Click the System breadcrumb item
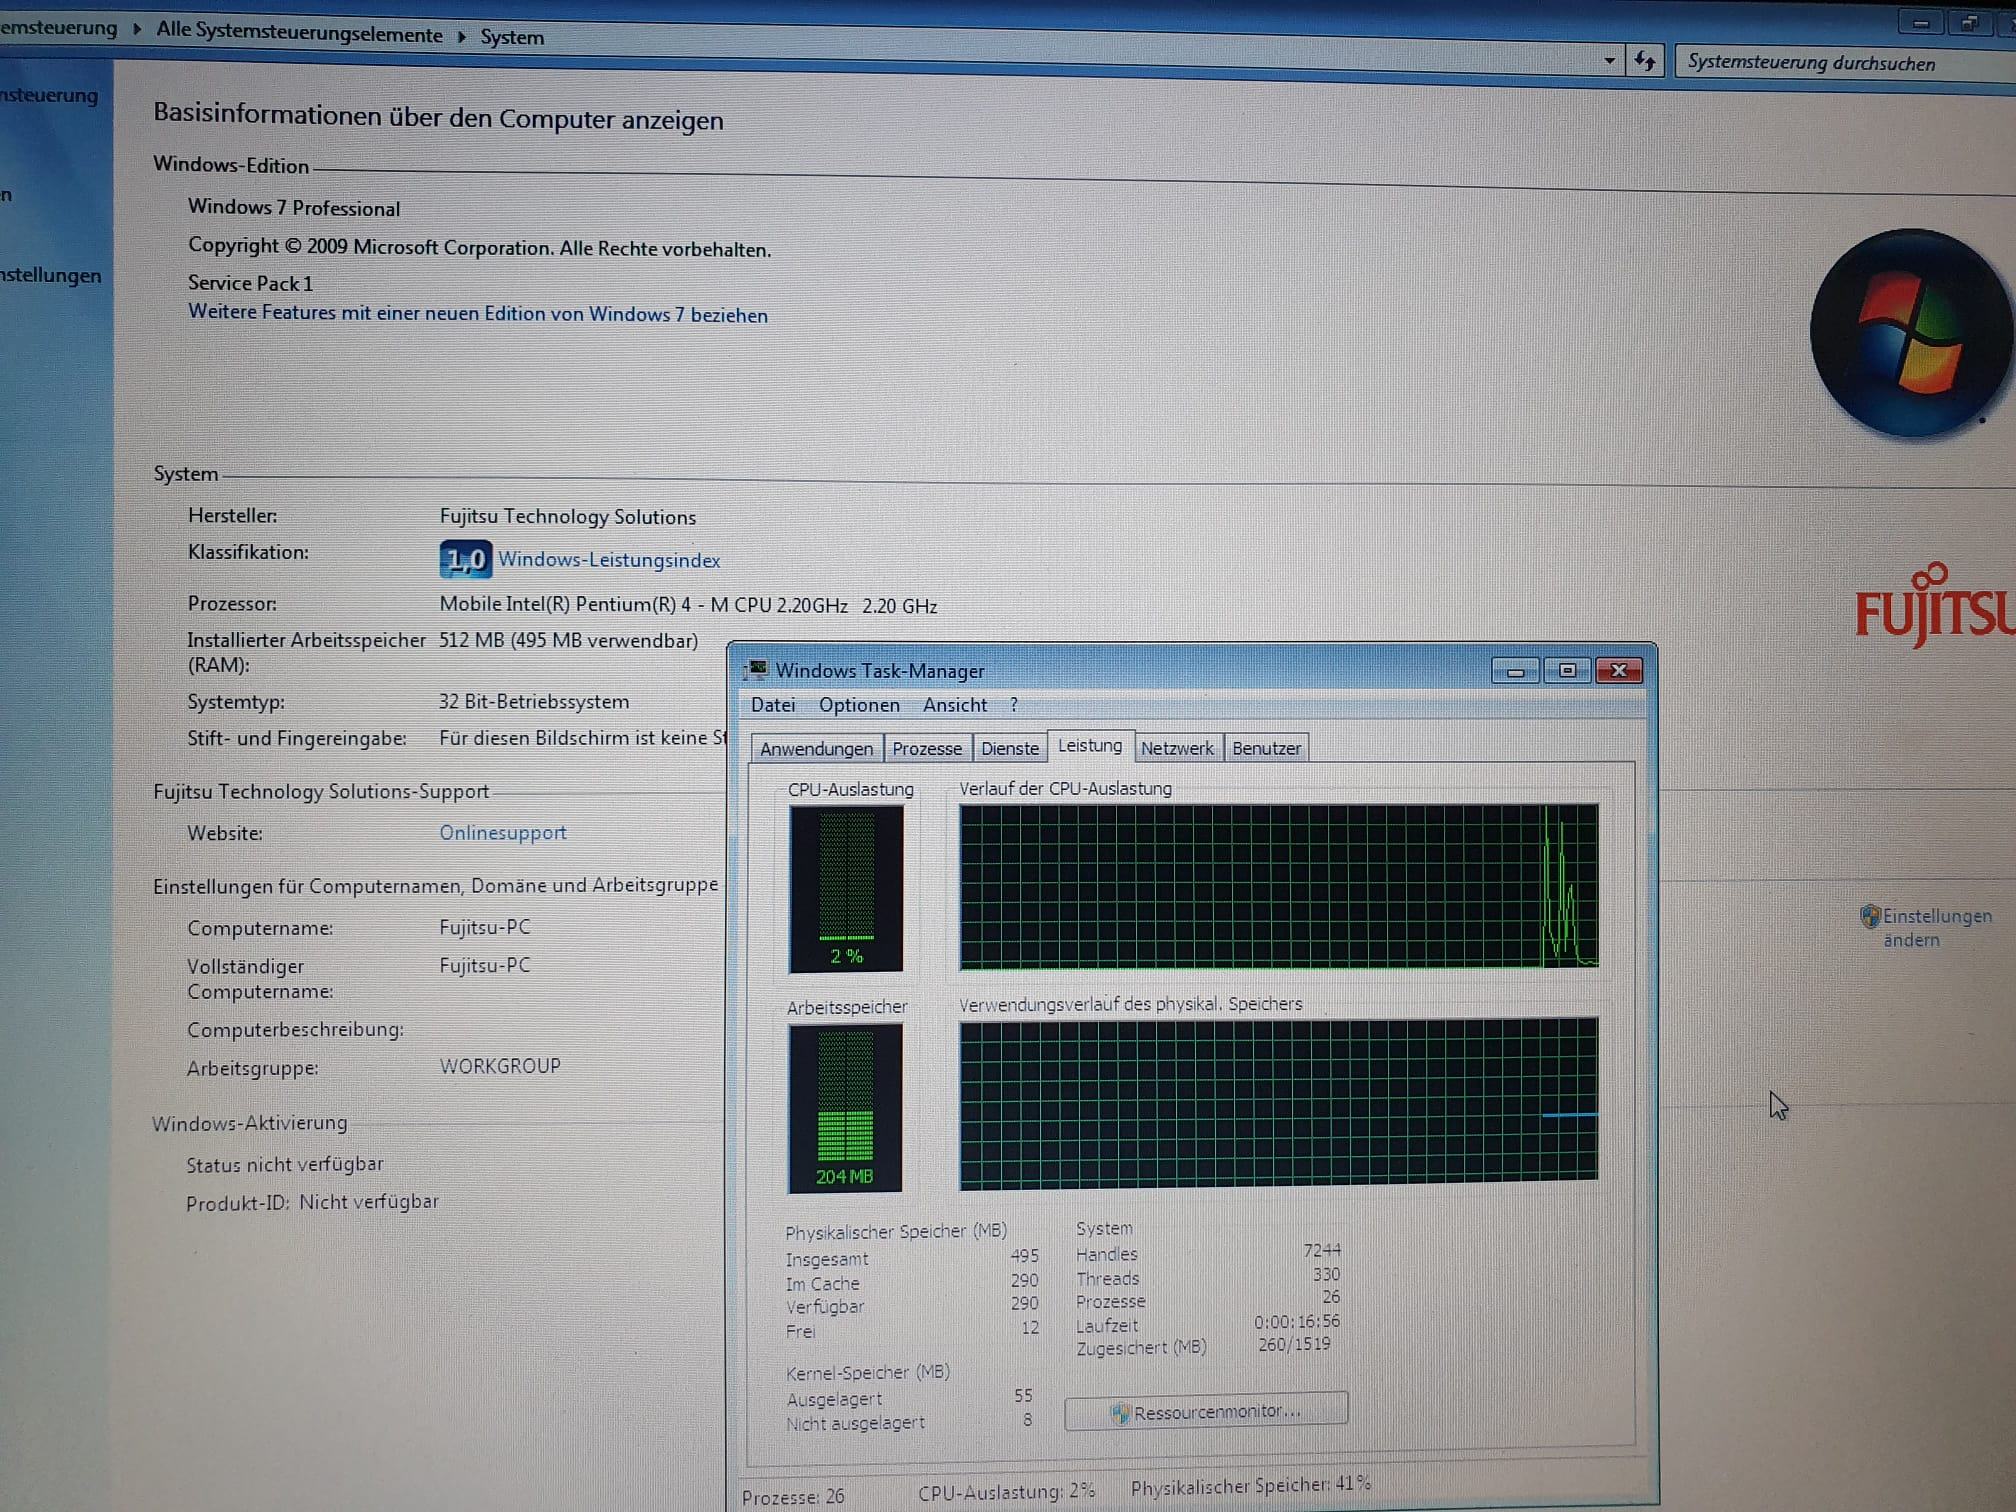The height and width of the screenshot is (1512, 2016). coord(512,37)
